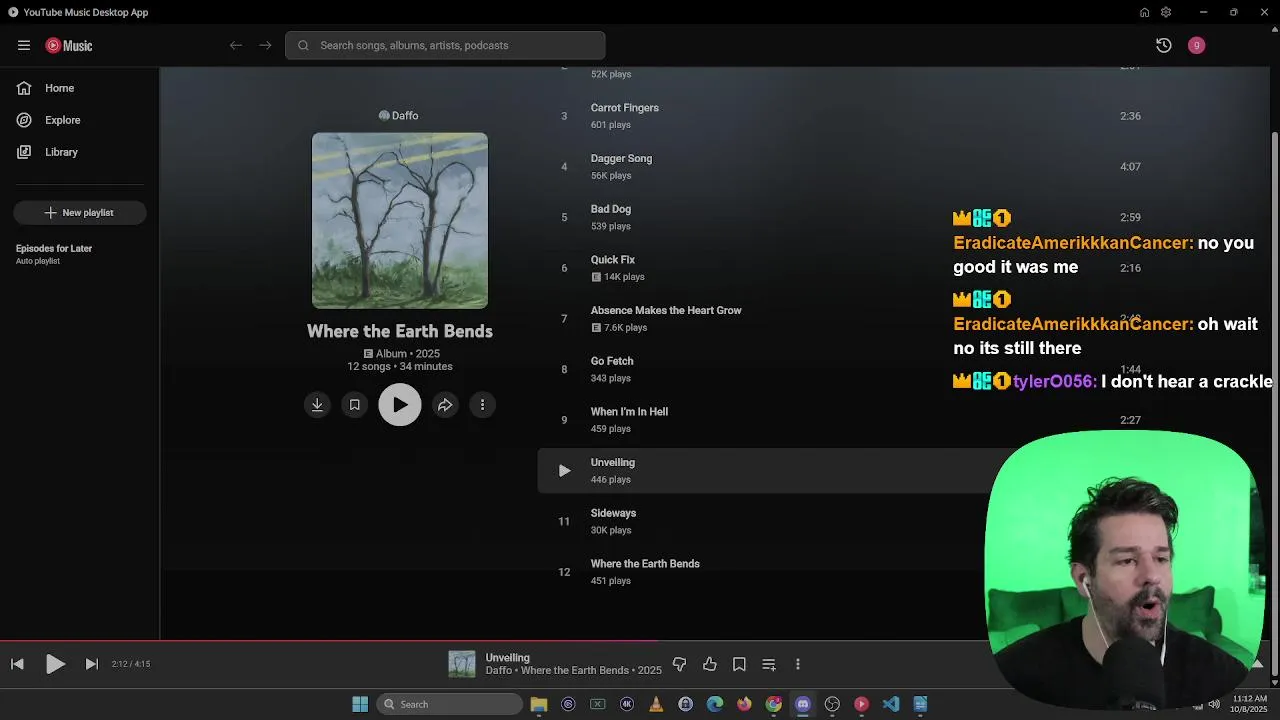Viewport: 1280px width, 720px height.
Task: Open Visual Studio Code from taskbar
Action: (891, 704)
